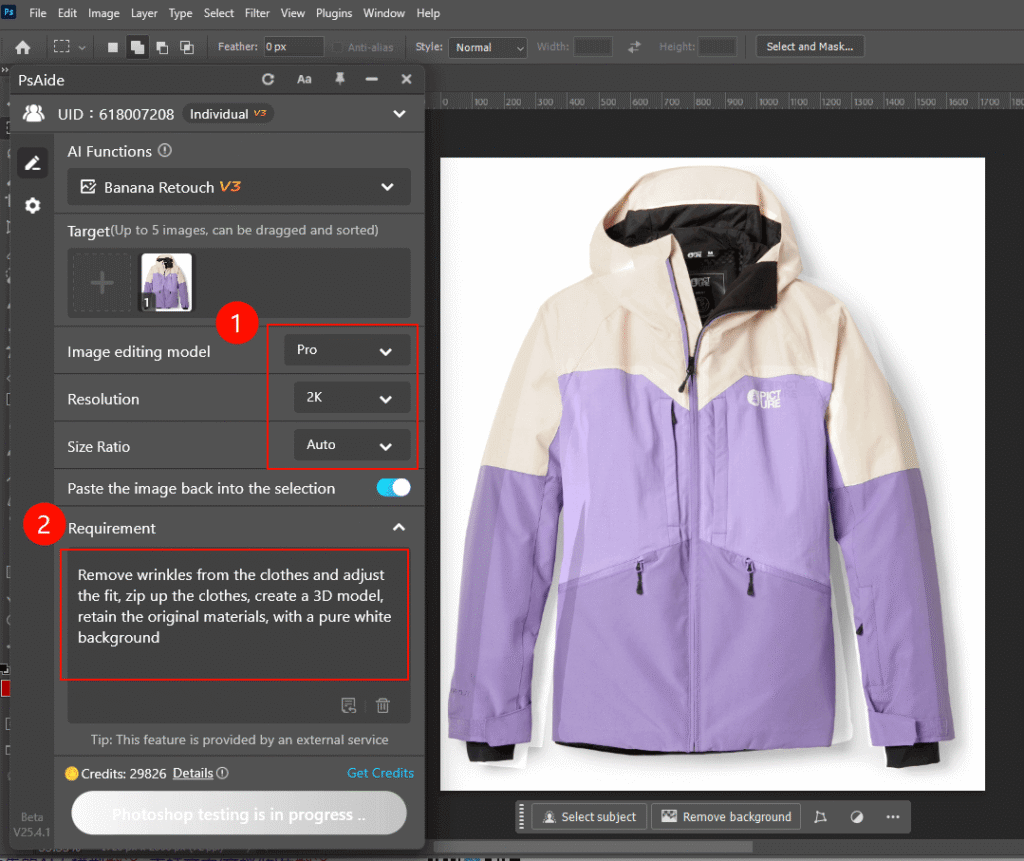The width and height of the screenshot is (1024, 861).
Task: Pin the PsAide panel
Action: tap(339, 79)
